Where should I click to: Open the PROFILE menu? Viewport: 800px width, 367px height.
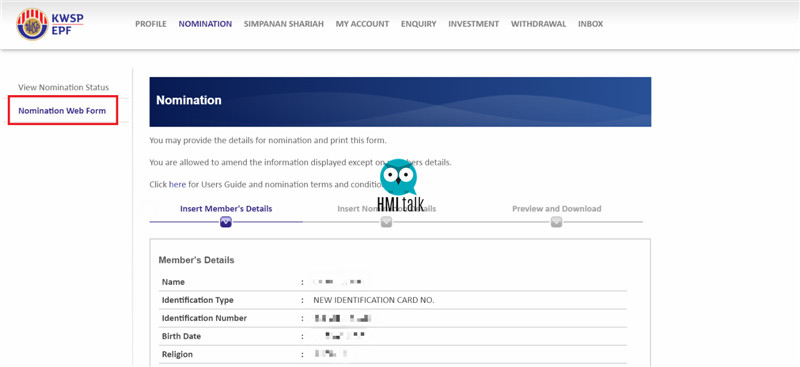point(151,24)
